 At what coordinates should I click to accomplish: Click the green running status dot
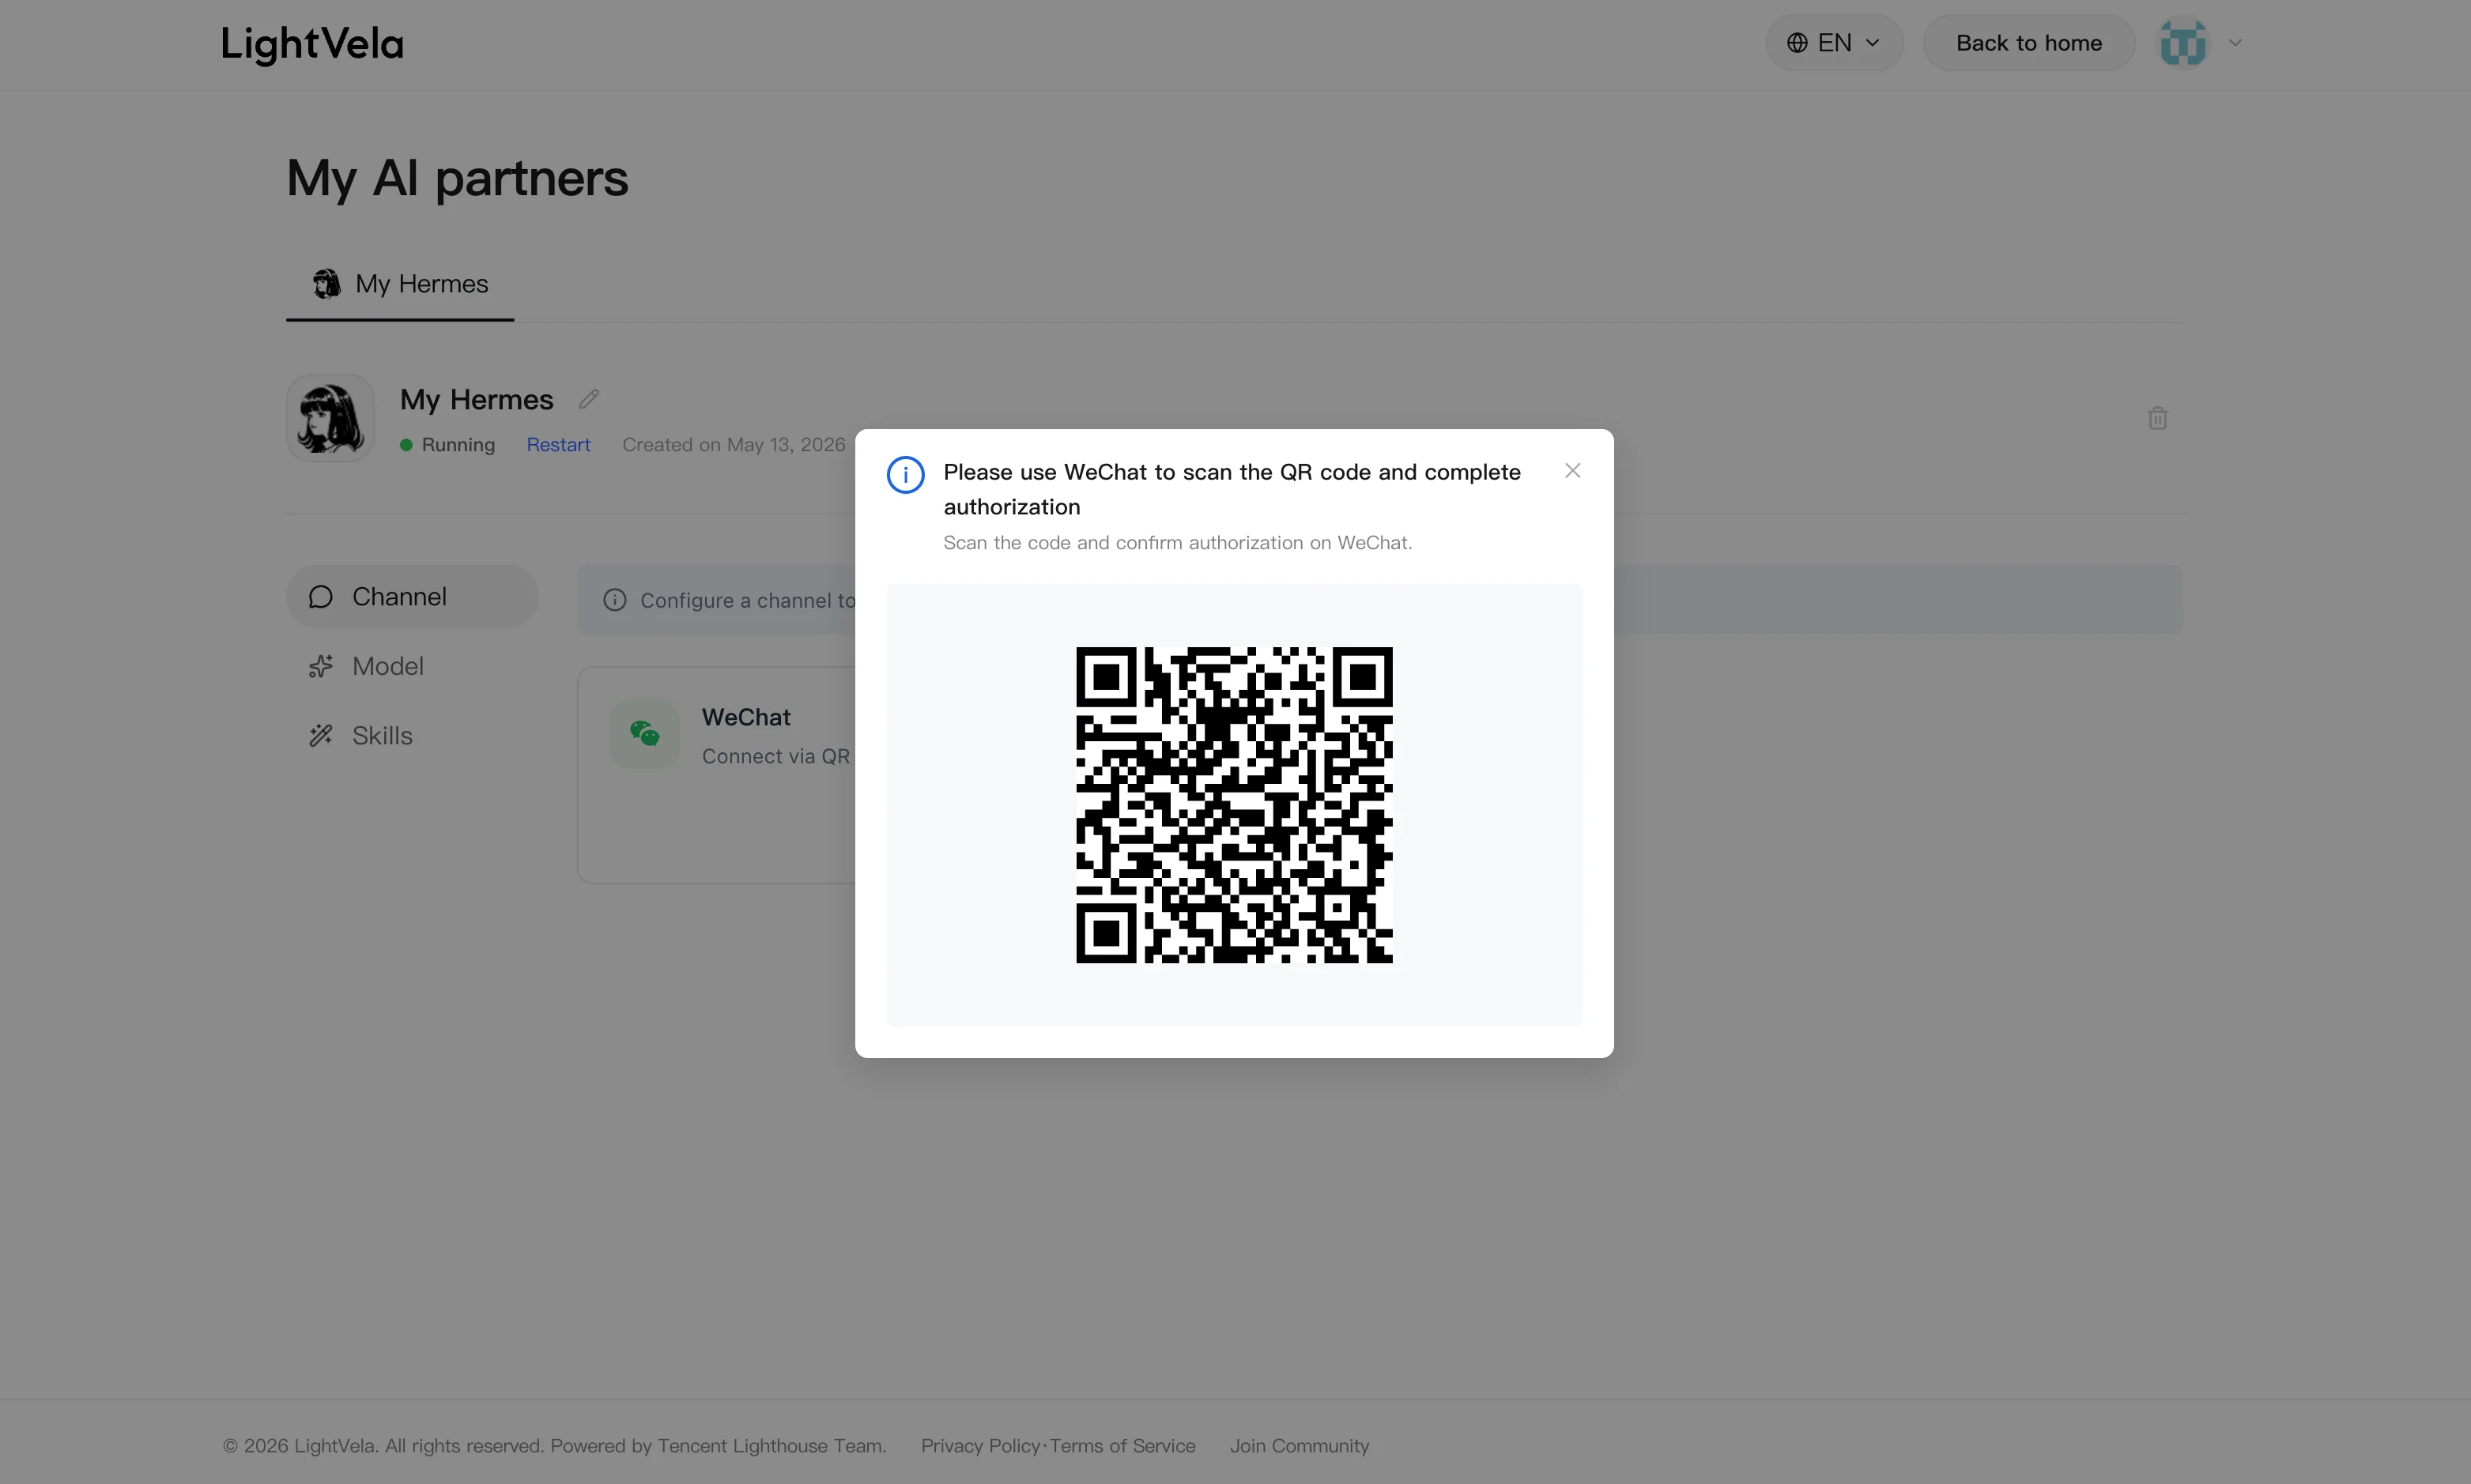click(406, 445)
